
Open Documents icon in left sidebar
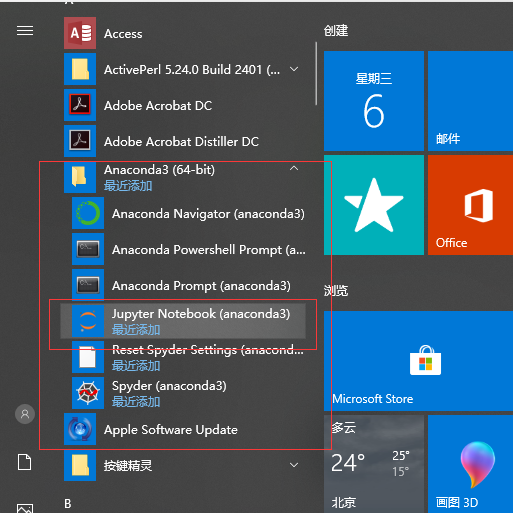click(x=25, y=462)
